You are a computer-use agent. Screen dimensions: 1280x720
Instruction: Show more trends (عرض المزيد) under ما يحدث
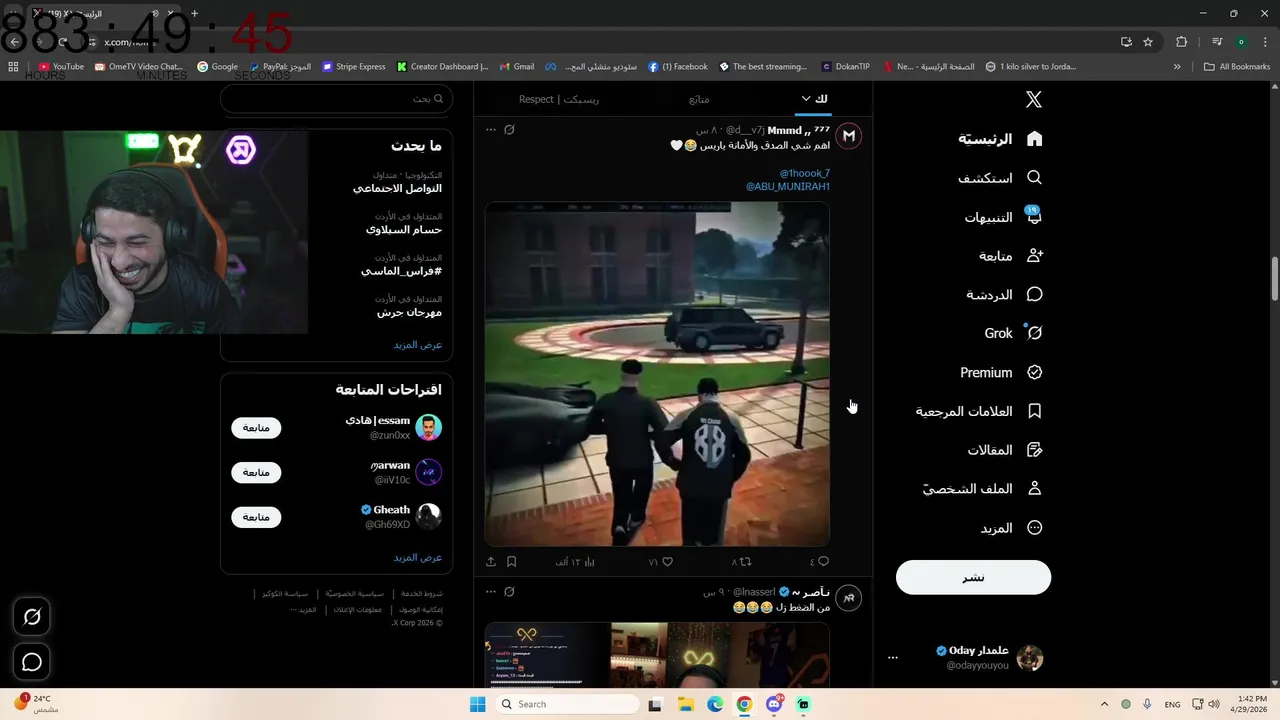417,345
